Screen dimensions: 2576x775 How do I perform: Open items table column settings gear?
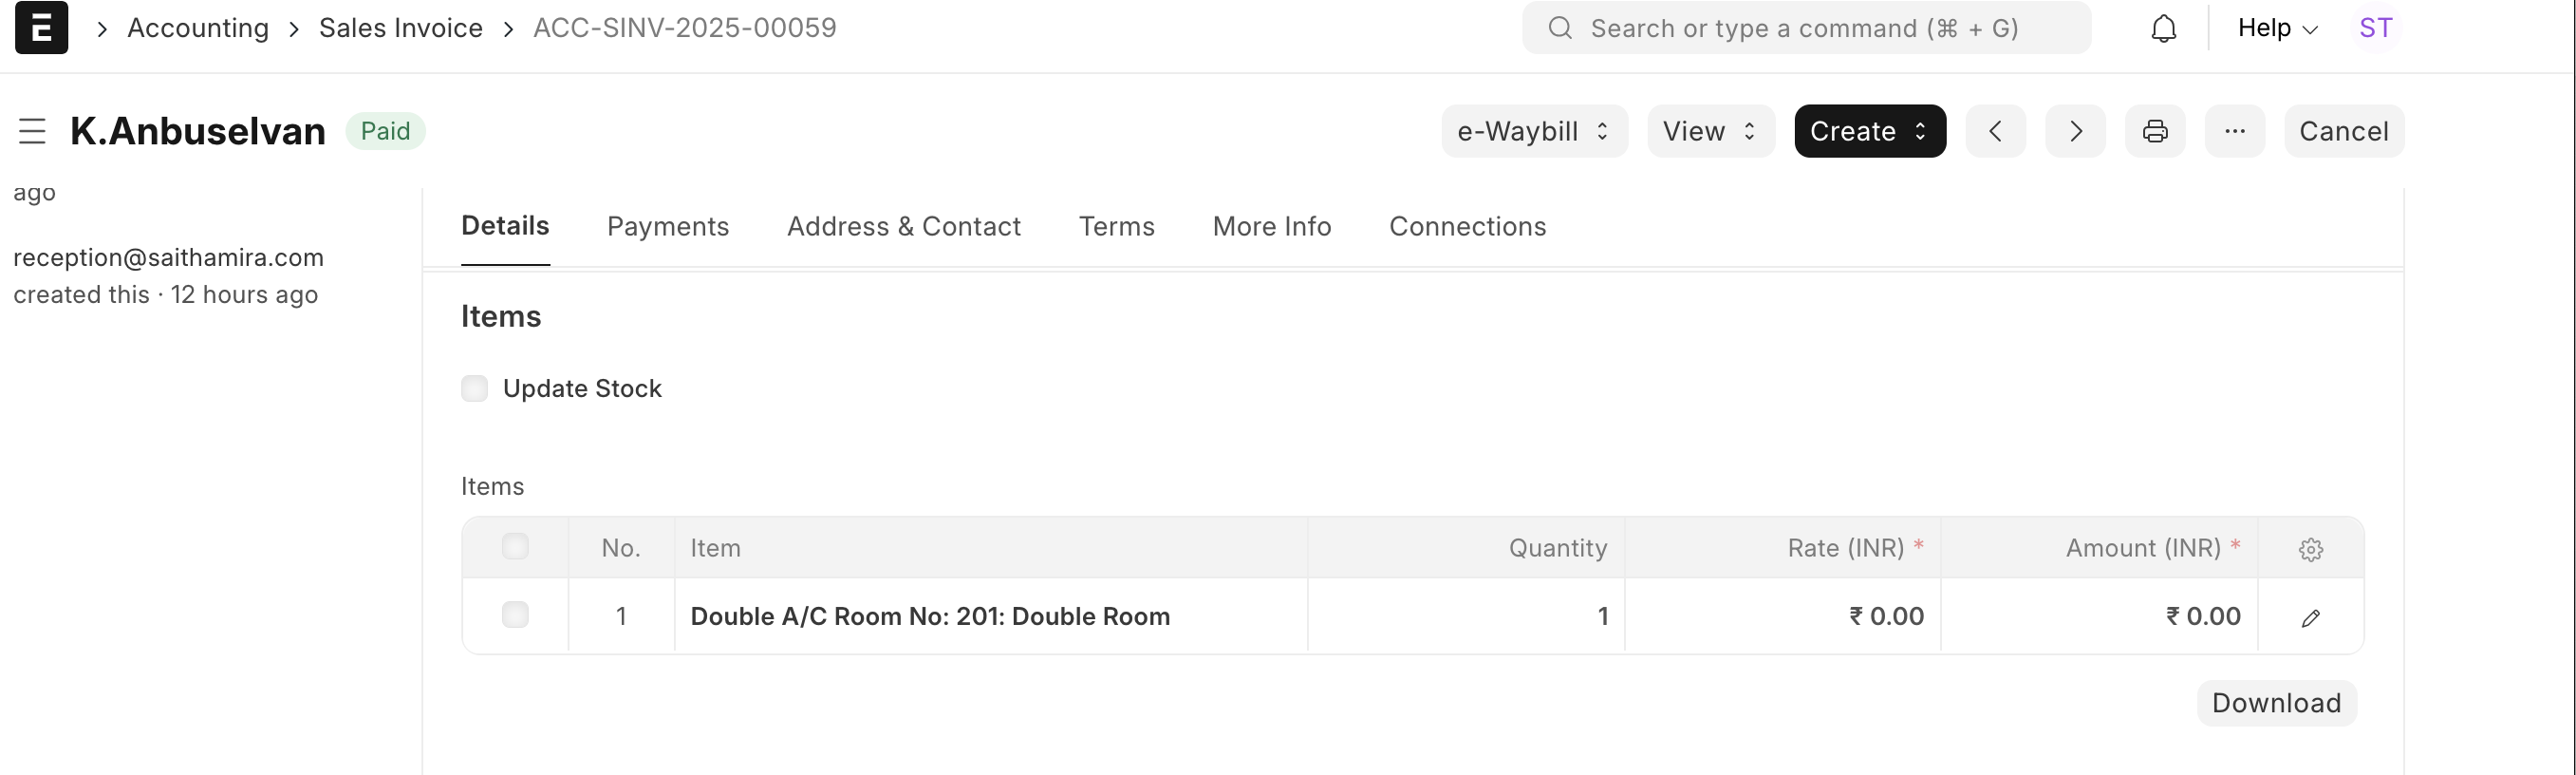[x=2310, y=549]
